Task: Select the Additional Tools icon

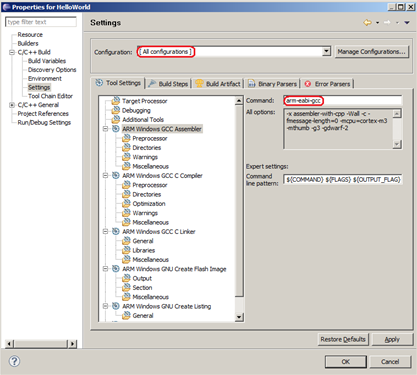Action: click(116, 119)
